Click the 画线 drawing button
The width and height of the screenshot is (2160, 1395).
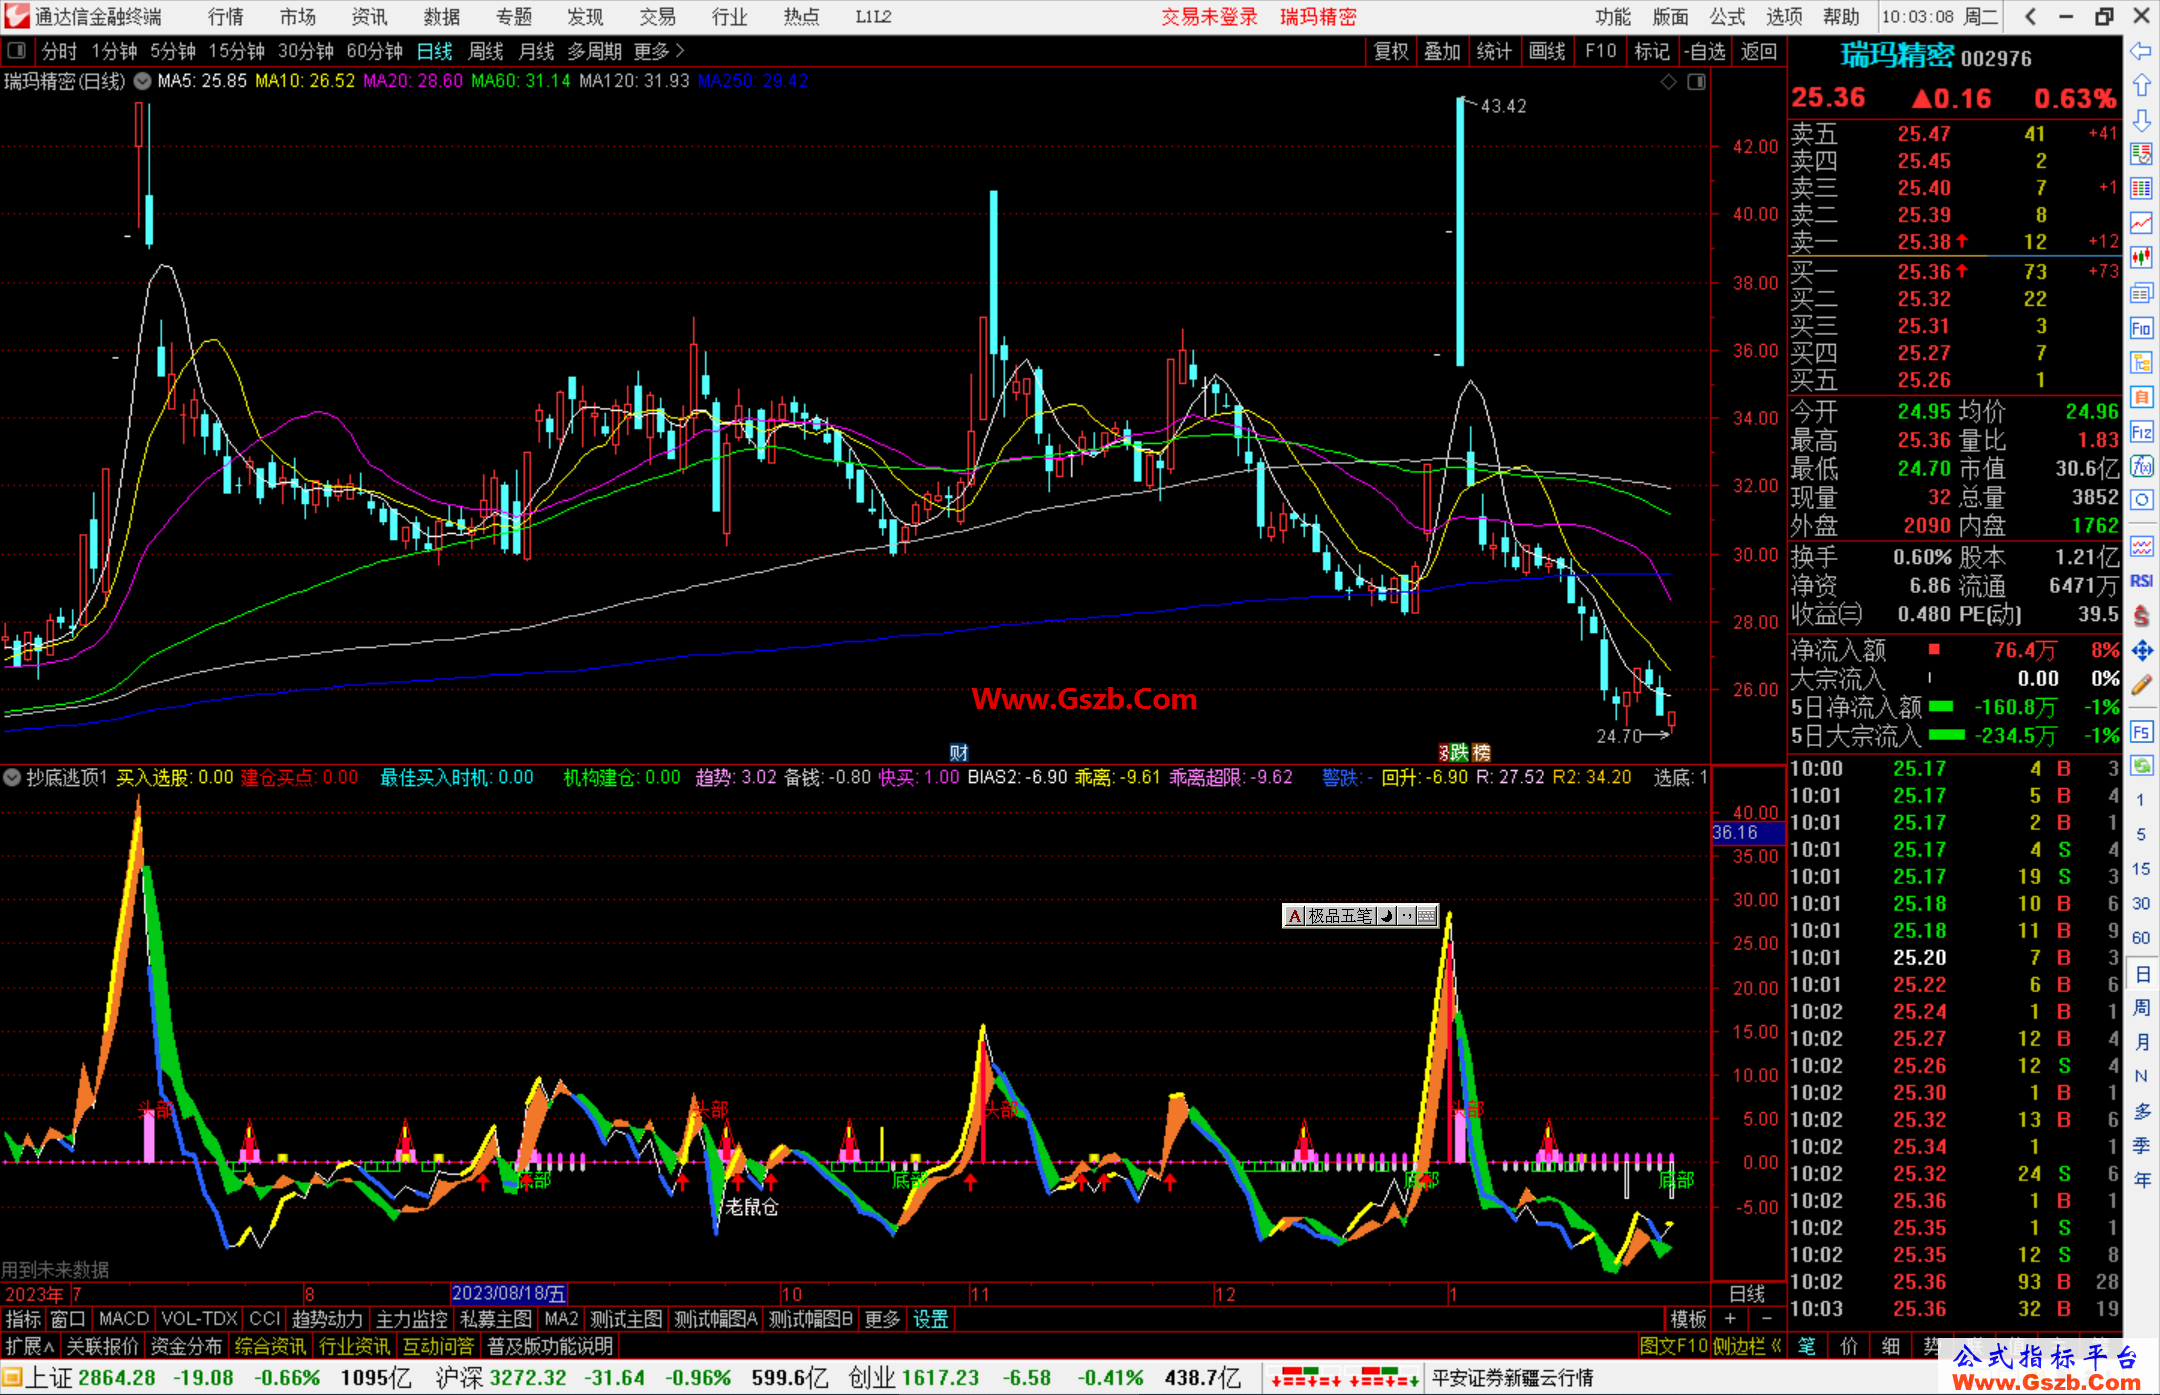click(x=1547, y=51)
